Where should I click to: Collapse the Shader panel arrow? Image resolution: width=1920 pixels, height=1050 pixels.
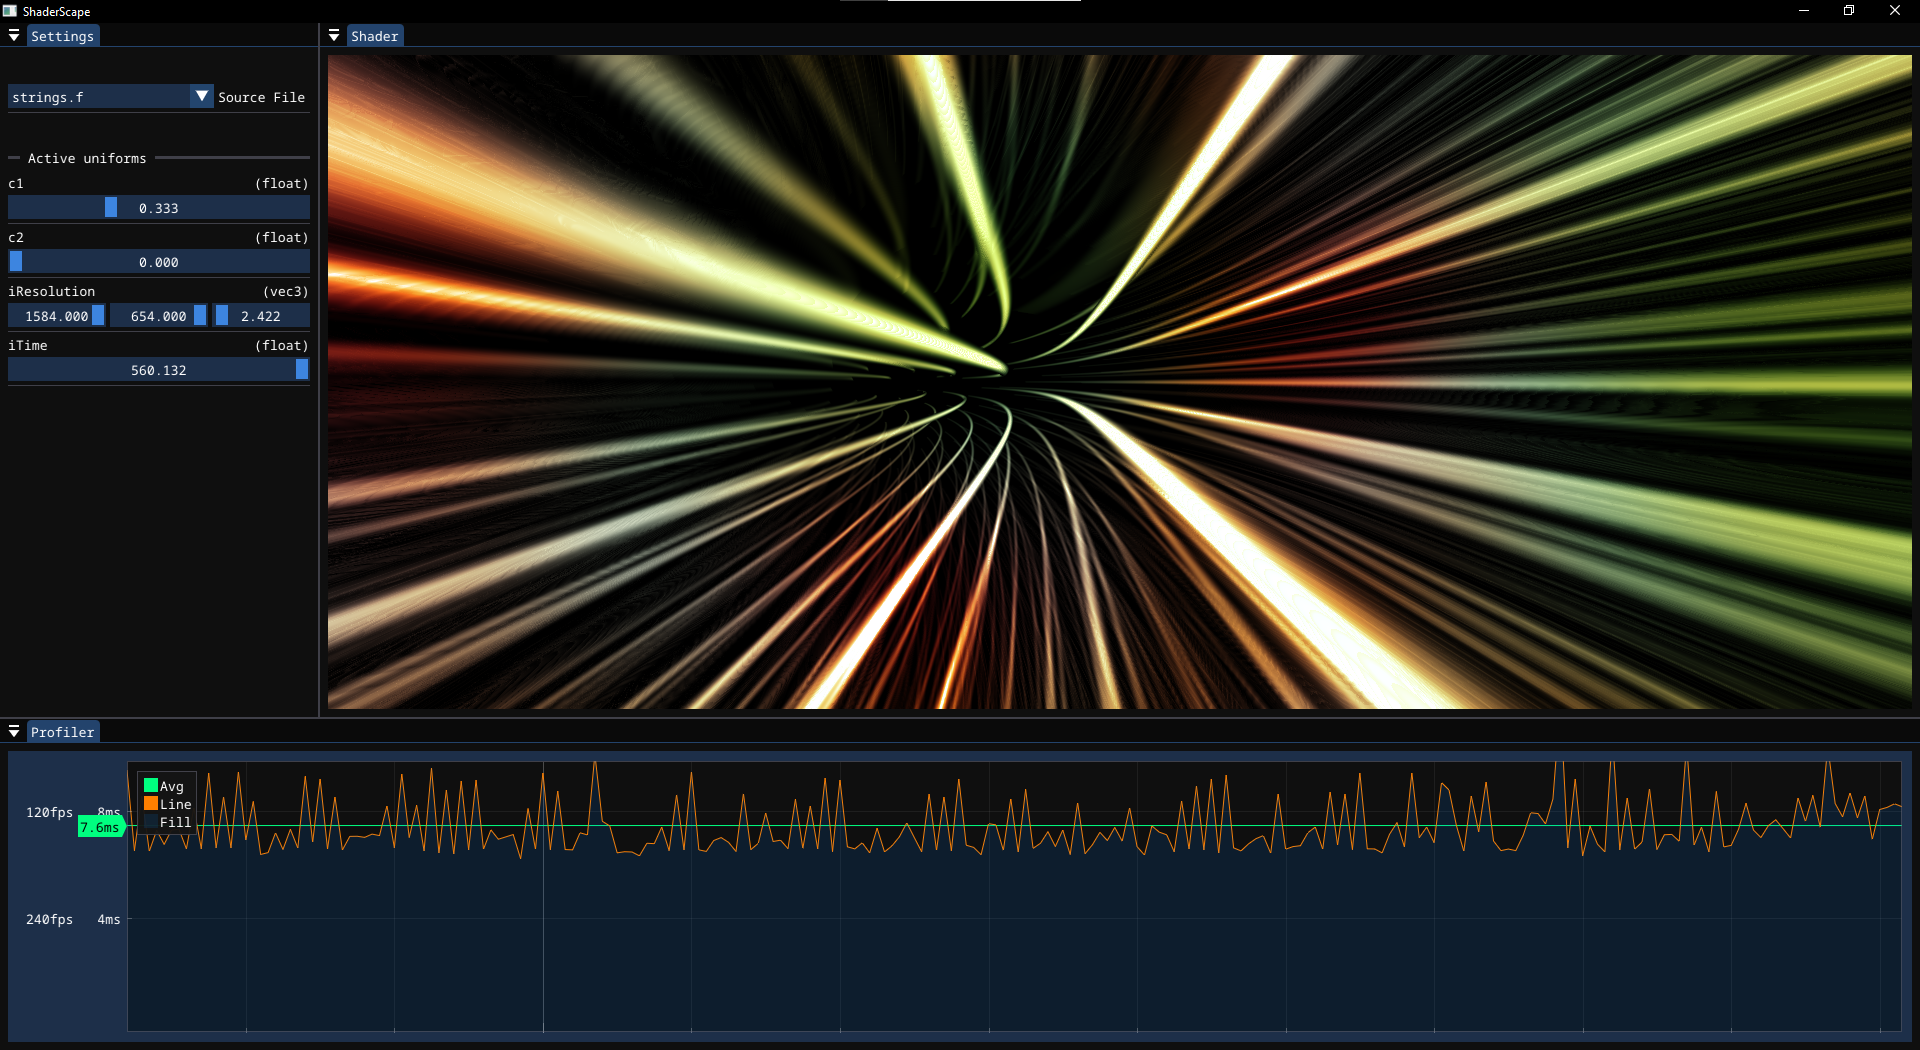point(334,36)
